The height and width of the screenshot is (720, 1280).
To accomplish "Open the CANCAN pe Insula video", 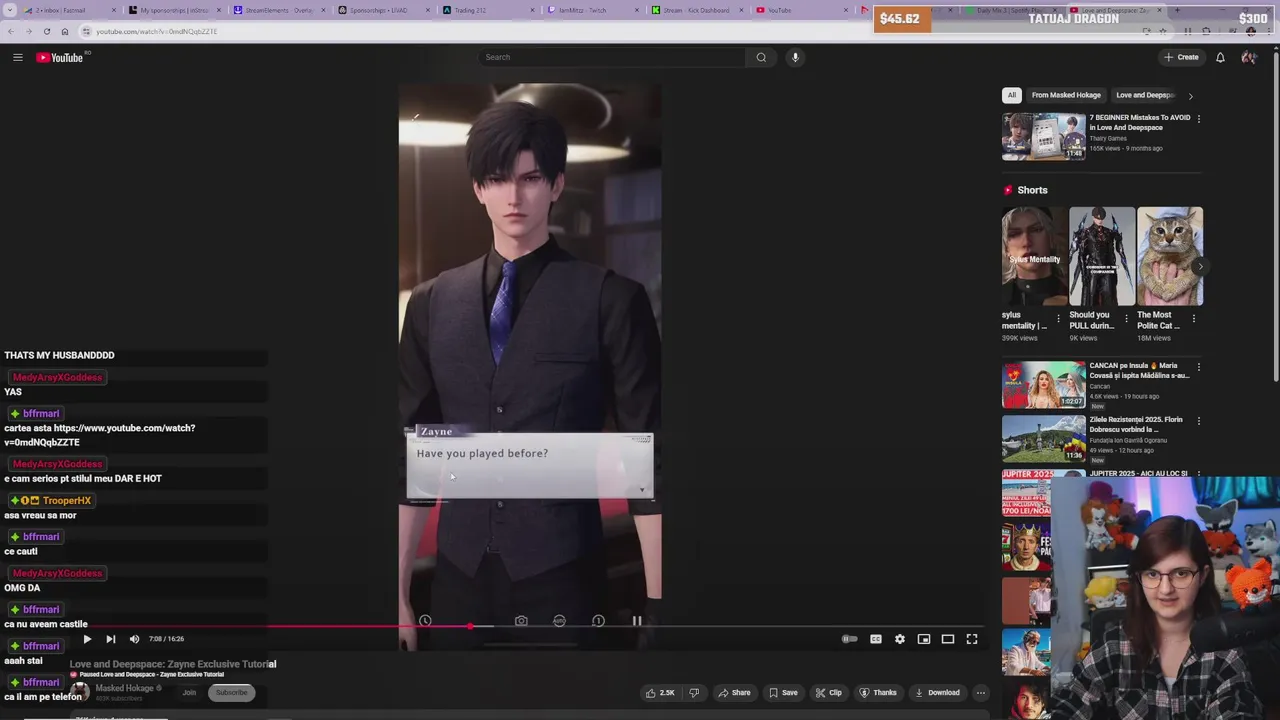I will coord(1044,385).
